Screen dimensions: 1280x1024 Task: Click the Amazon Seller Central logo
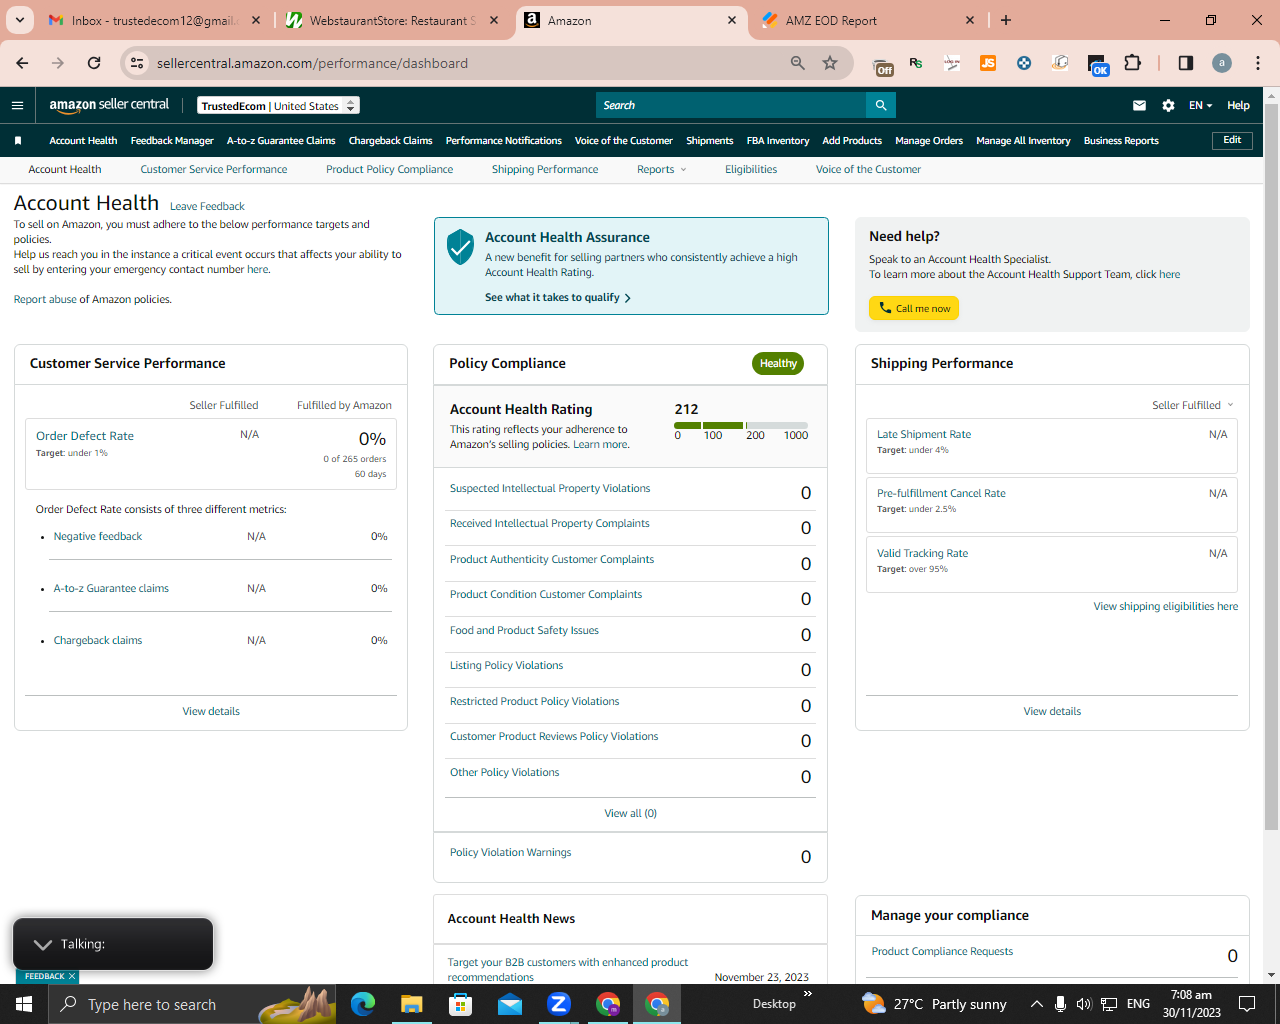click(109, 105)
